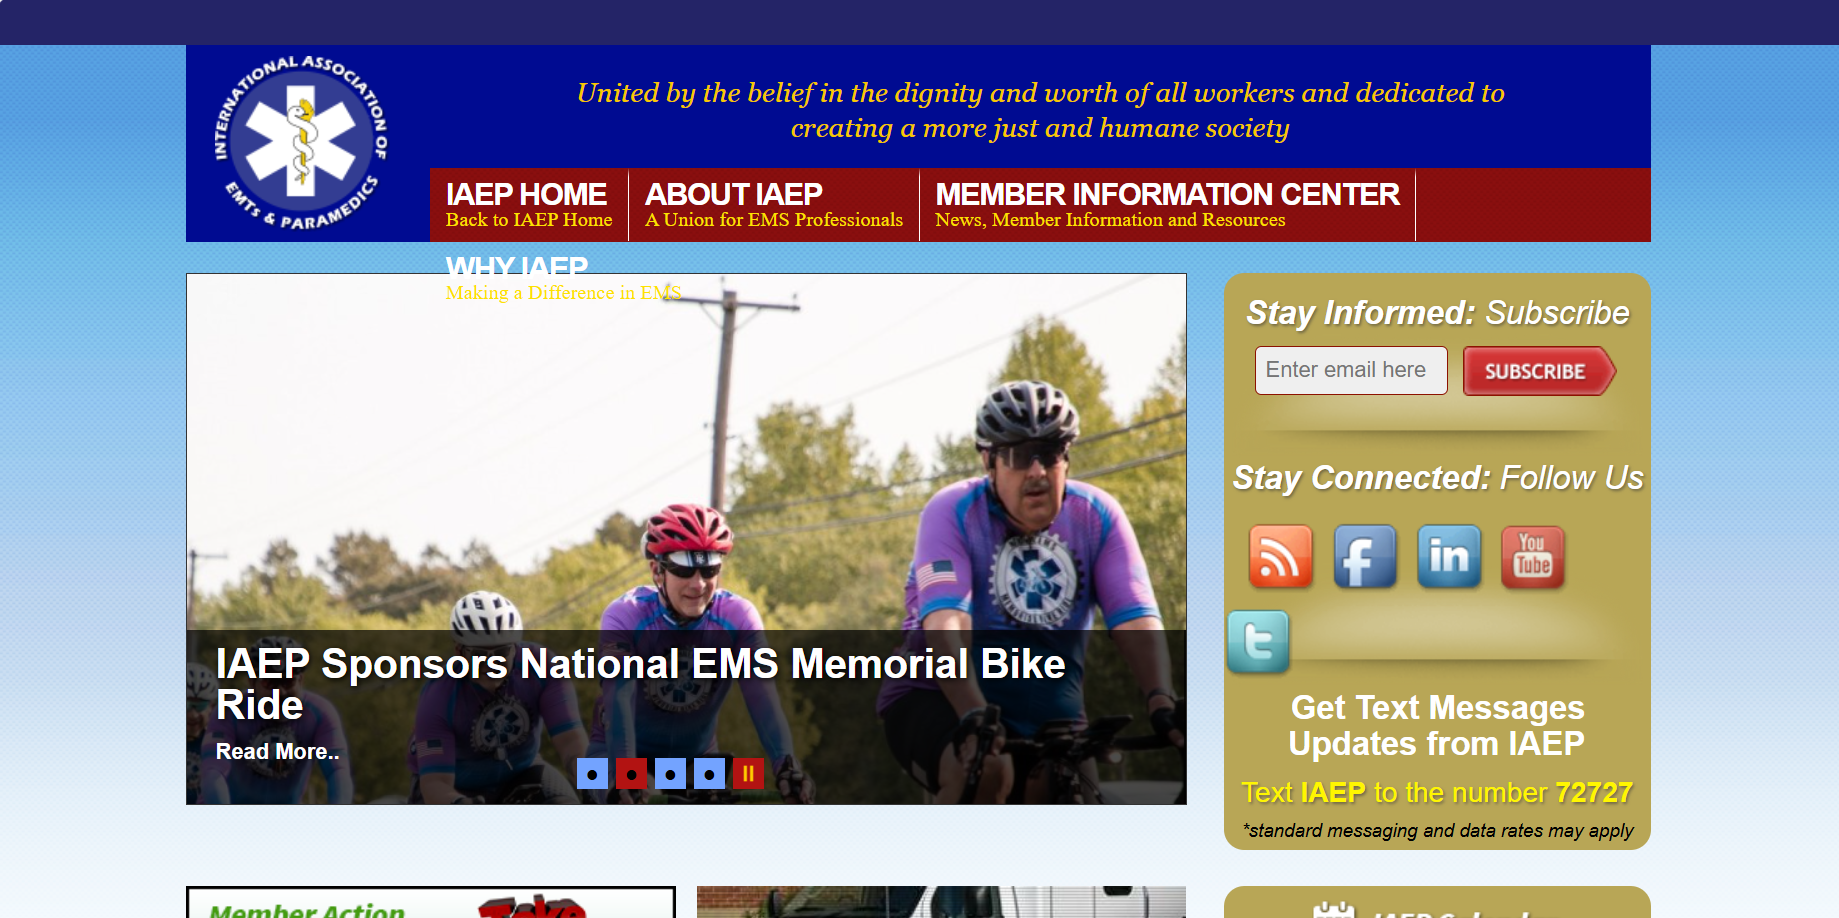Open the IAEP Home menu item
Viewport: 1839px width, 918px height.
529,205
